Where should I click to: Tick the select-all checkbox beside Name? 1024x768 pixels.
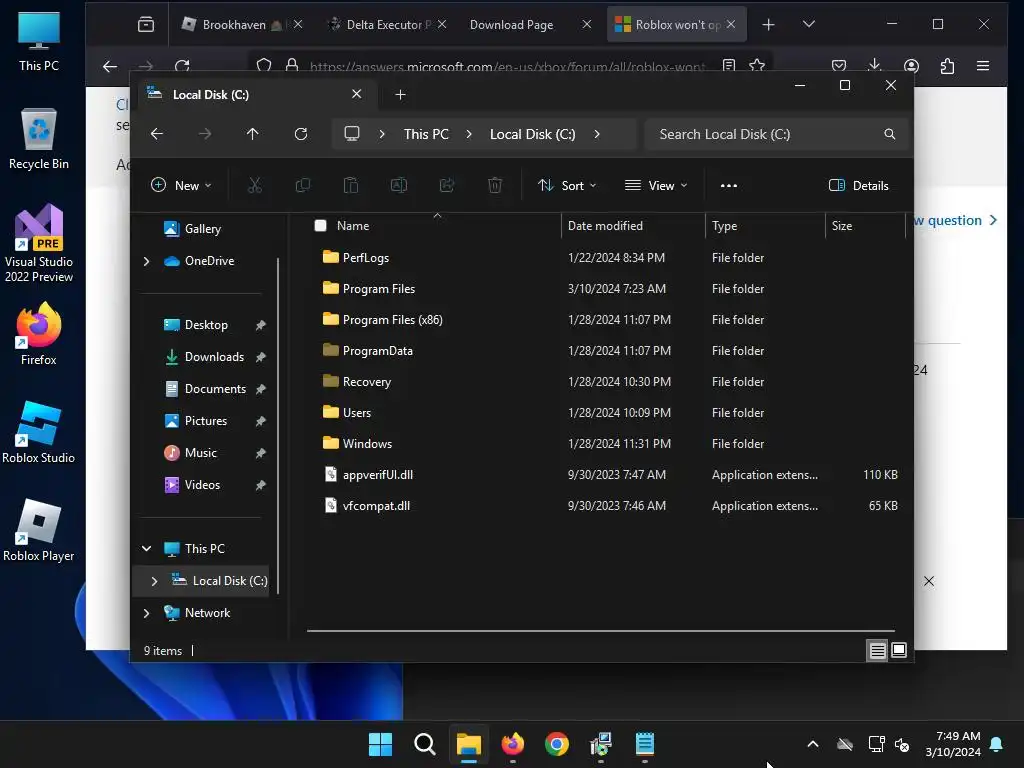point(320,226)
